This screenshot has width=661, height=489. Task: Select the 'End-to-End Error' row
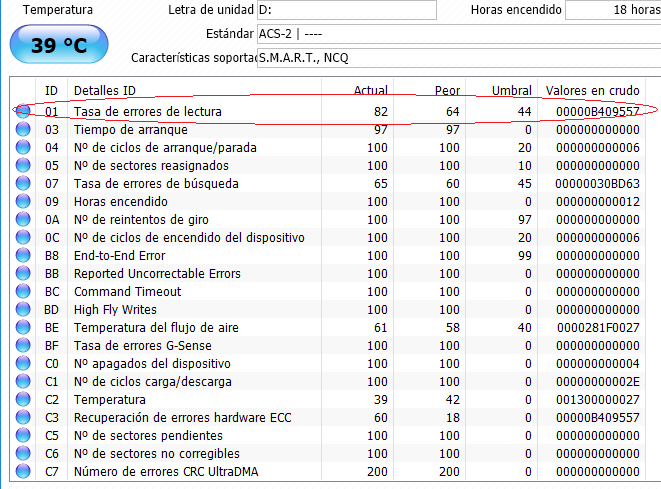[327, 255]
